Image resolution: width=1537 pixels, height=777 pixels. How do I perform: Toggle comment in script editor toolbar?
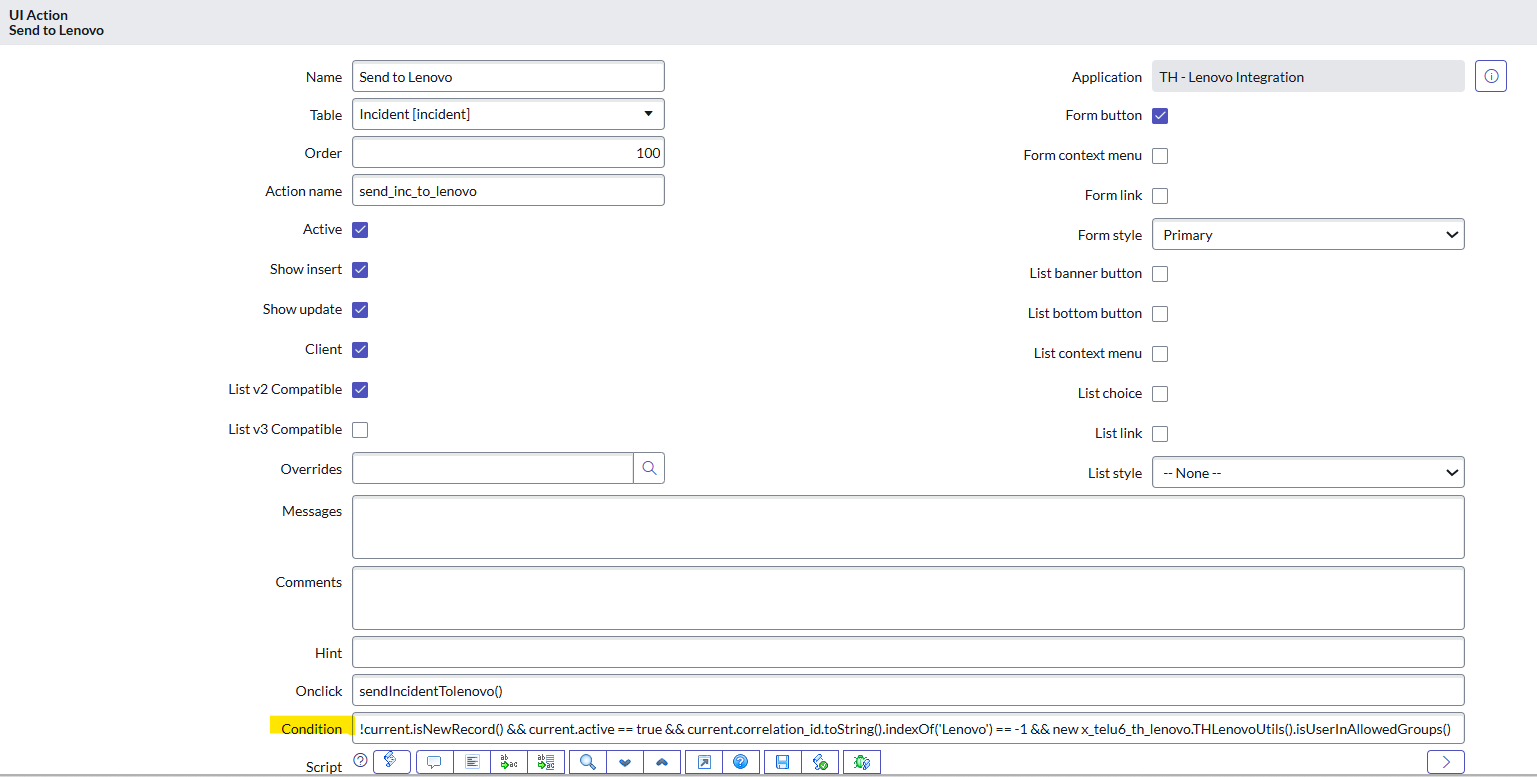pyautogui.click(x=434, y=762)
